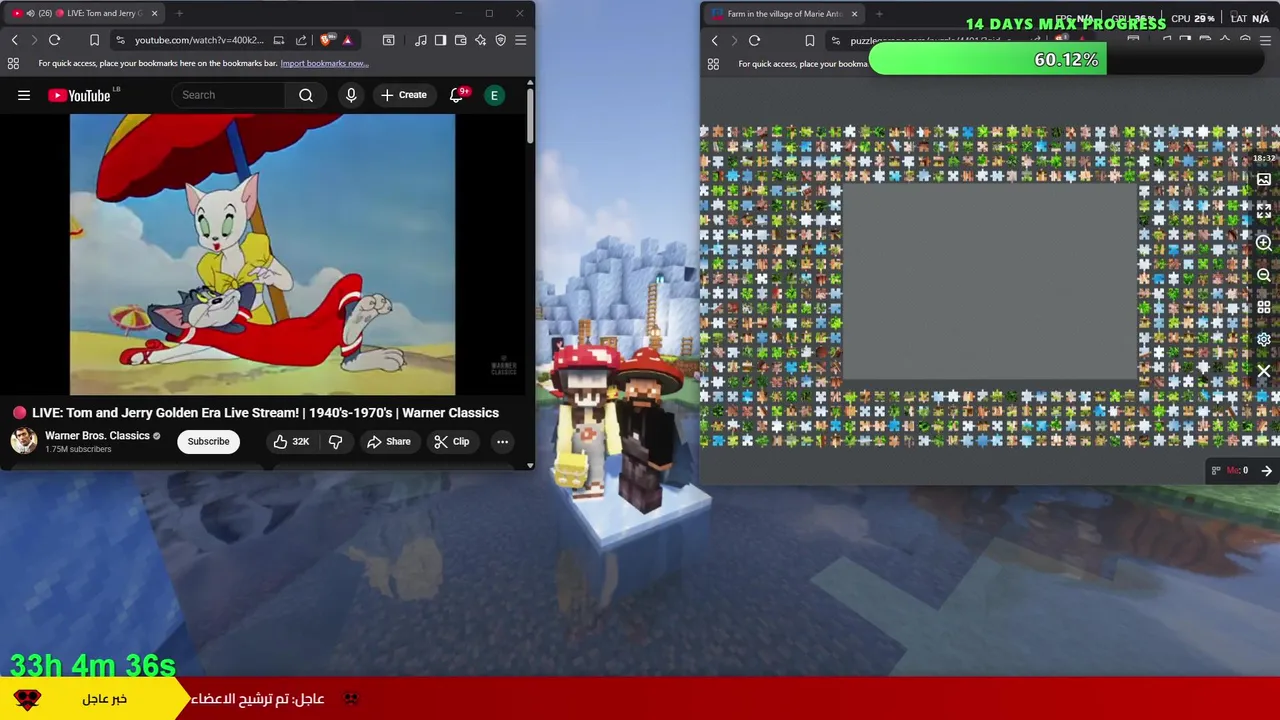Arrange puzzle pieces with grid icon
The image size is (1280, 720).
coord(1264,307)
